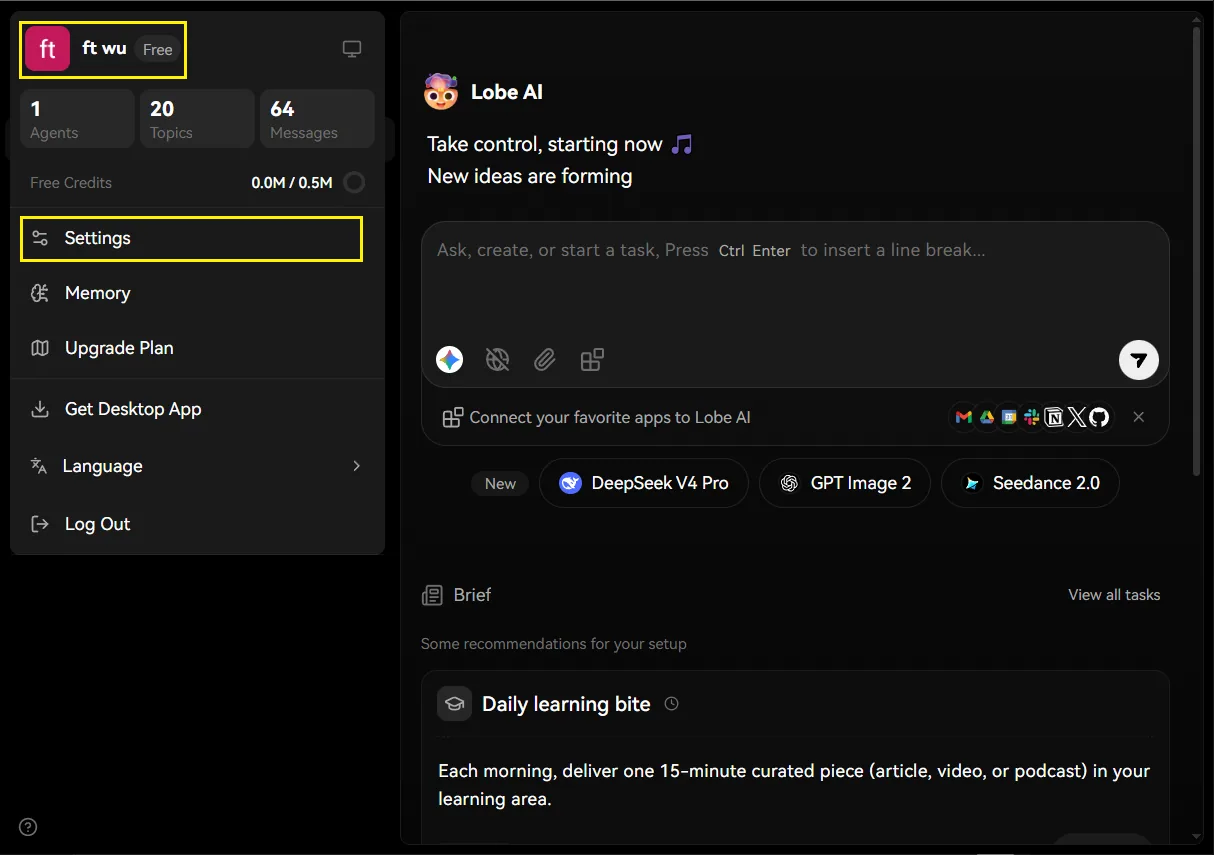Viewport: 1214px width, 855px height.
Task: Click the send message button
Action: click(x=1139, y=360)
